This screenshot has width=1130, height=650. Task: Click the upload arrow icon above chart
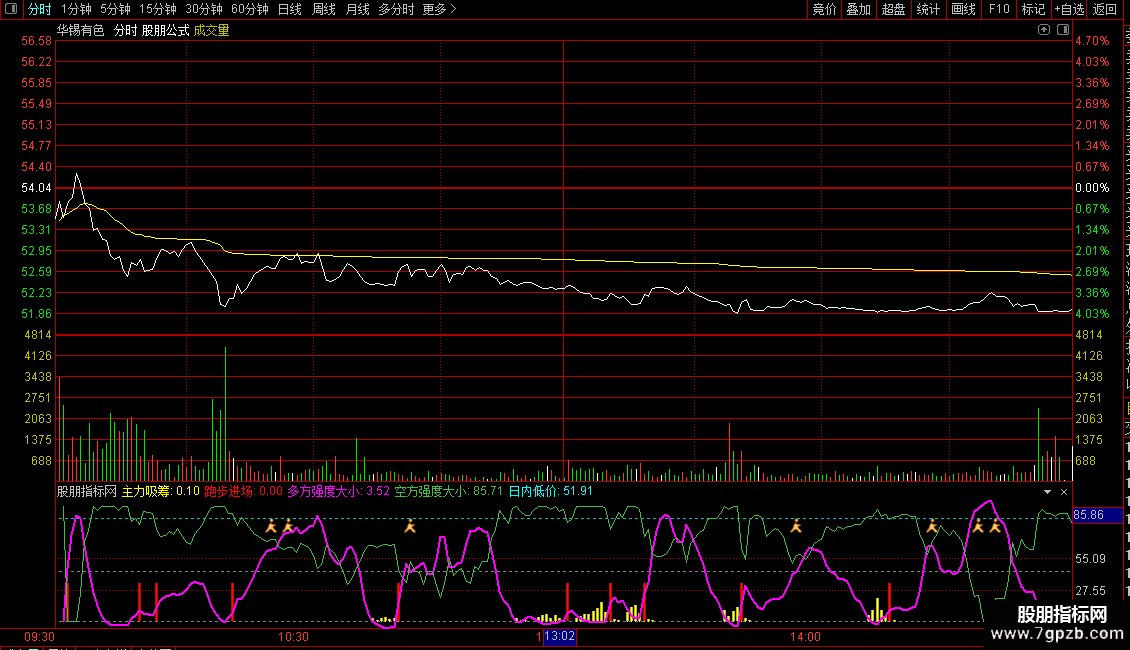tap(1044, 30)
